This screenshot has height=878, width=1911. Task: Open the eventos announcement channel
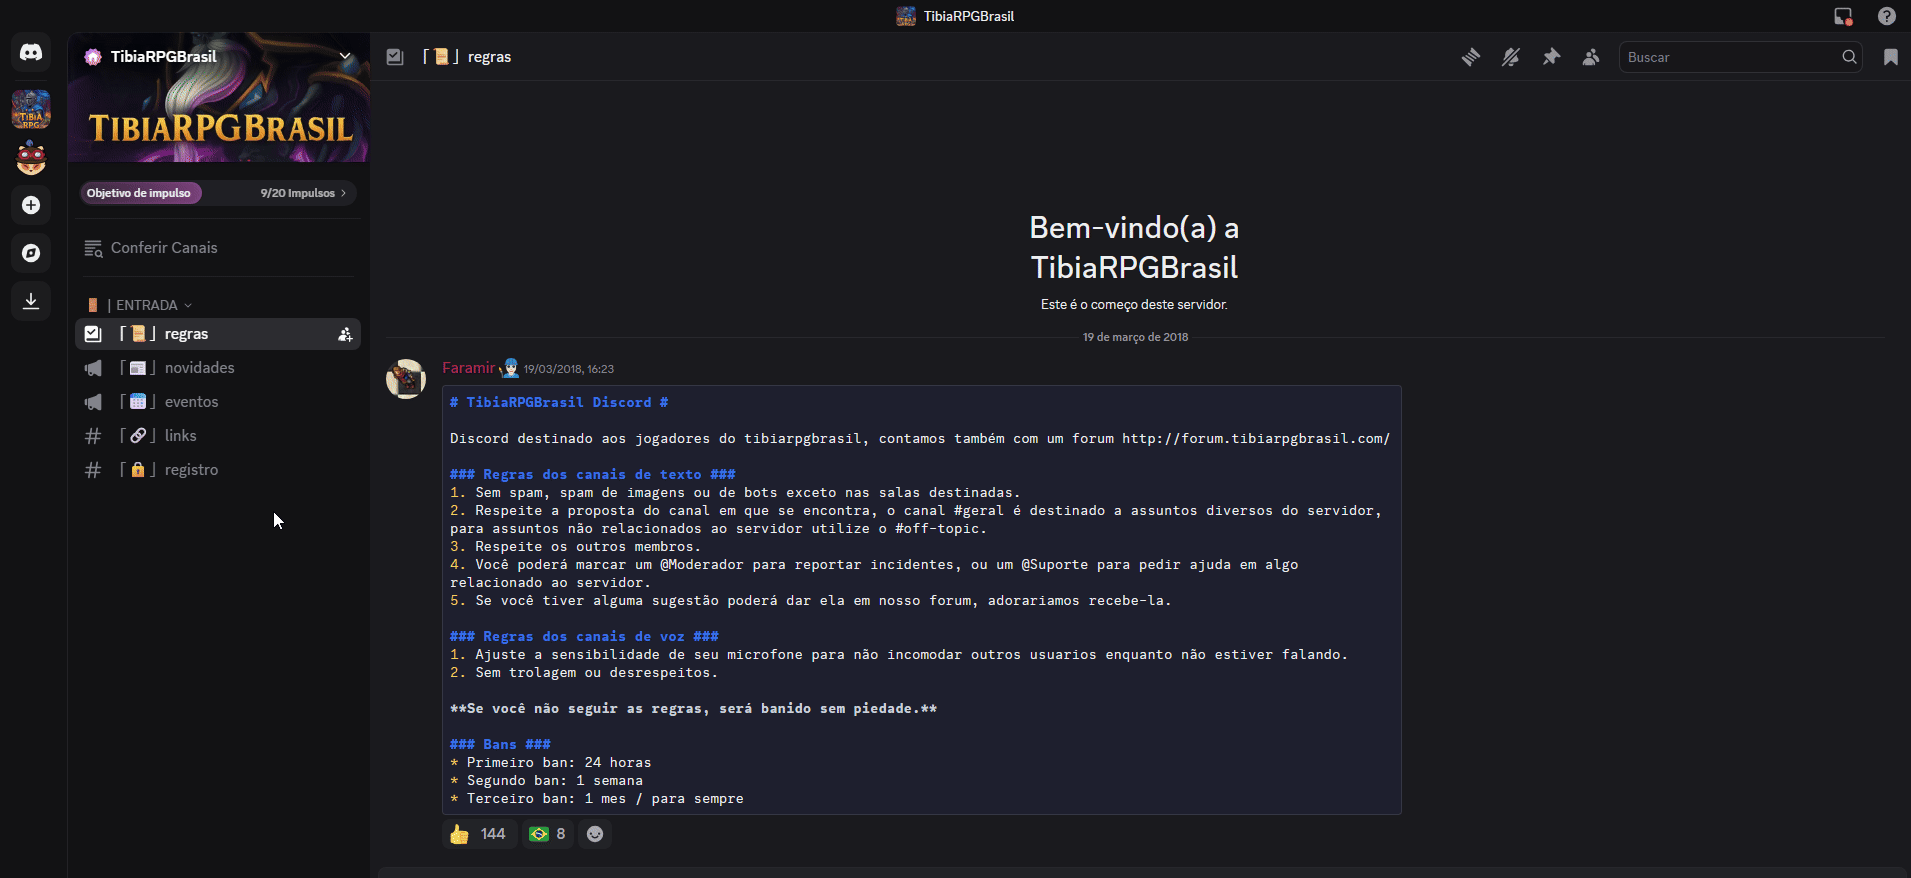[218, 402]
